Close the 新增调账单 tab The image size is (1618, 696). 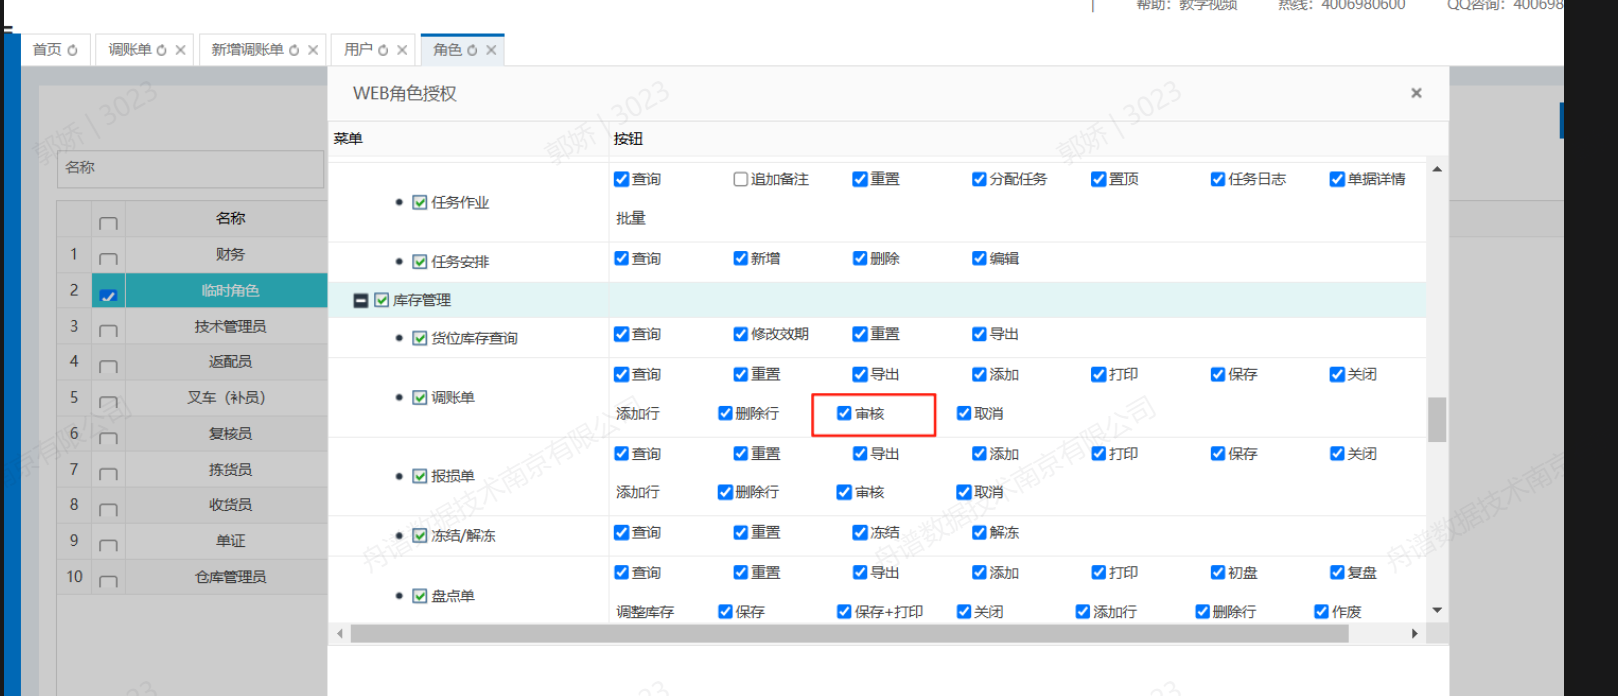(x=313, y=50)
